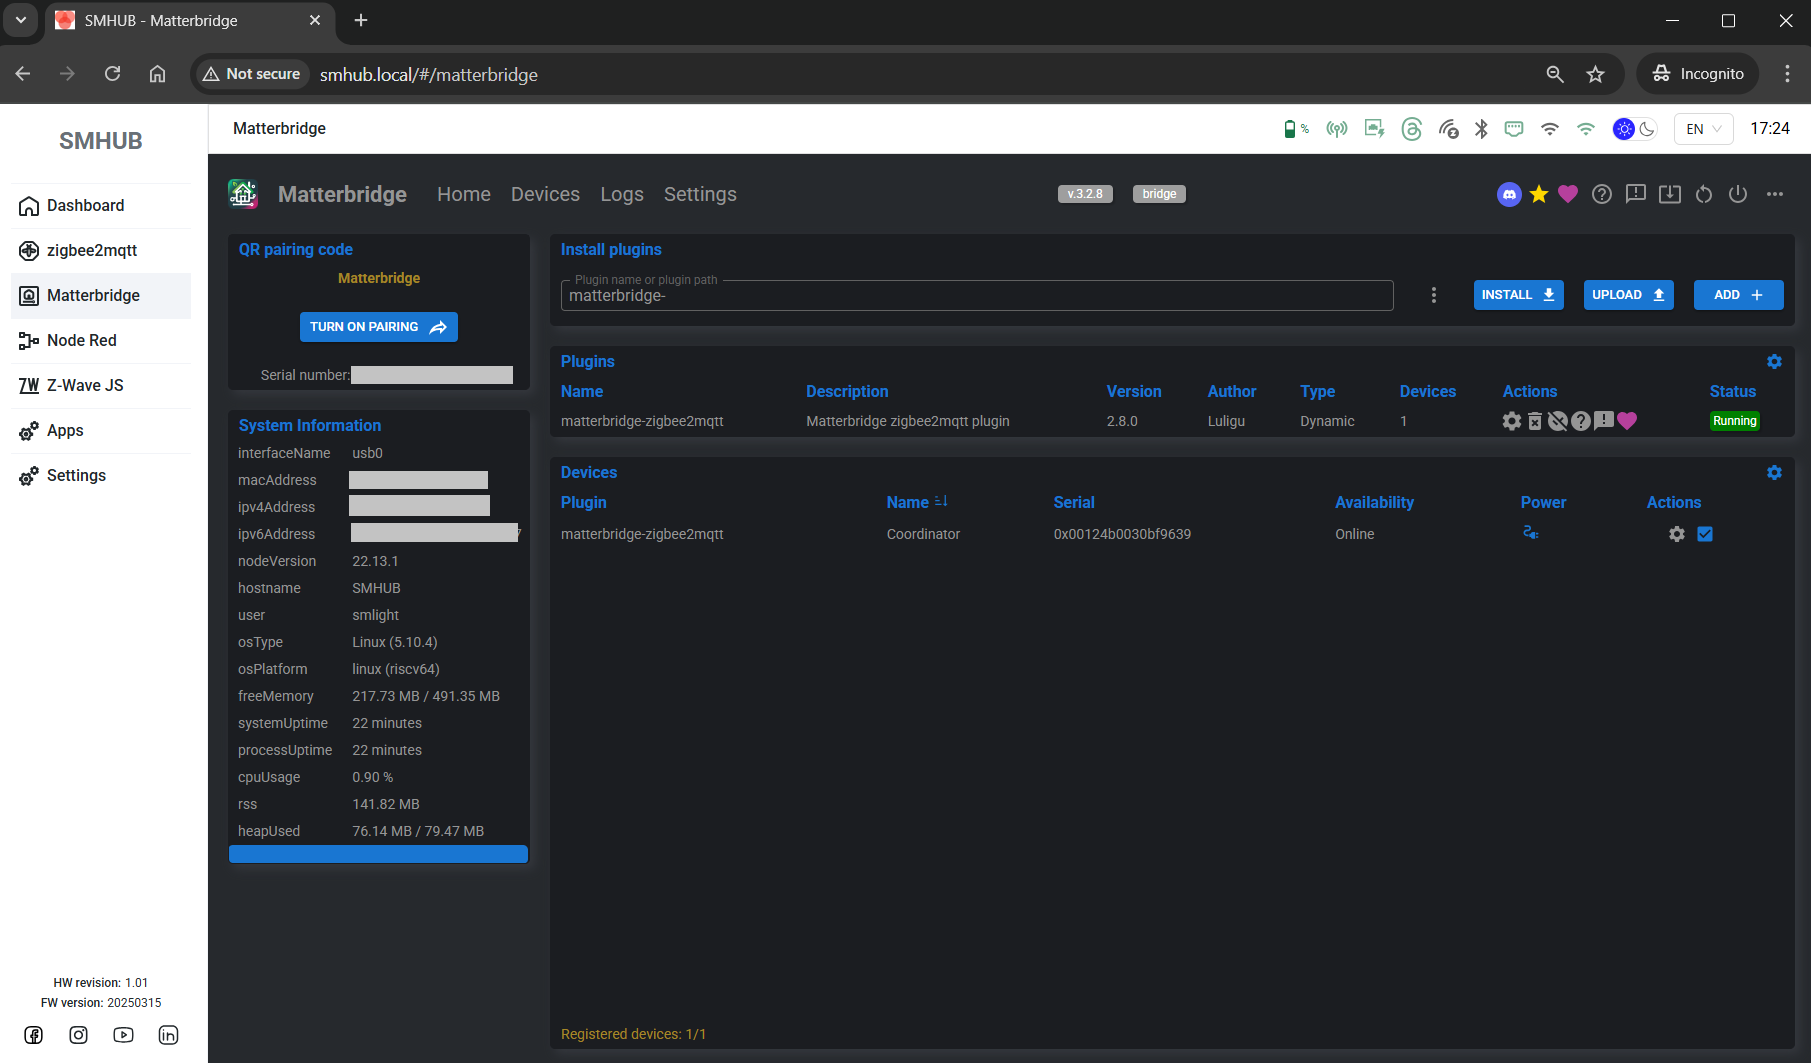Open Node Red in the sidebar

click(82, 341)
